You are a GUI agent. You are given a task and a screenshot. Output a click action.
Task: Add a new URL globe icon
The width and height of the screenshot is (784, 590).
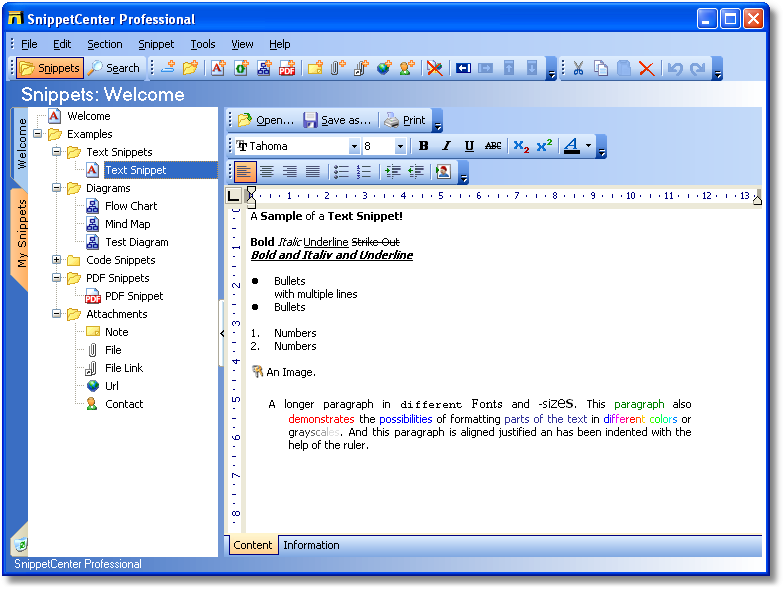(384, 68)
